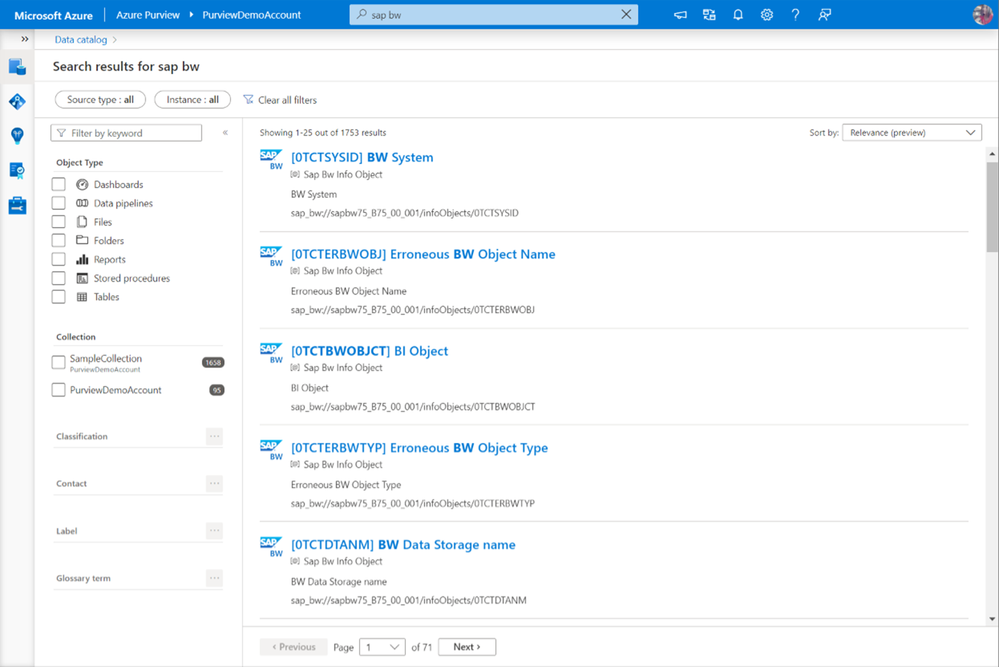Click the Files document icon

82,222
